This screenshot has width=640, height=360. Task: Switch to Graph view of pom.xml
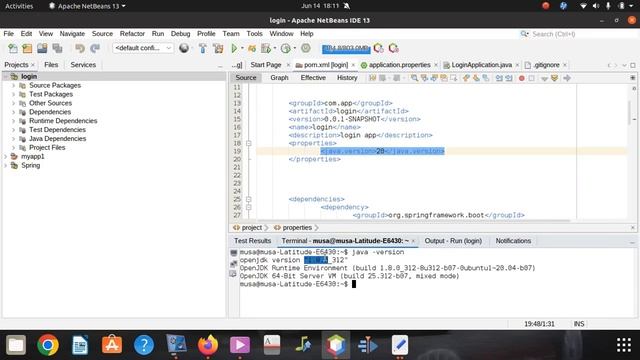[279, 78]
